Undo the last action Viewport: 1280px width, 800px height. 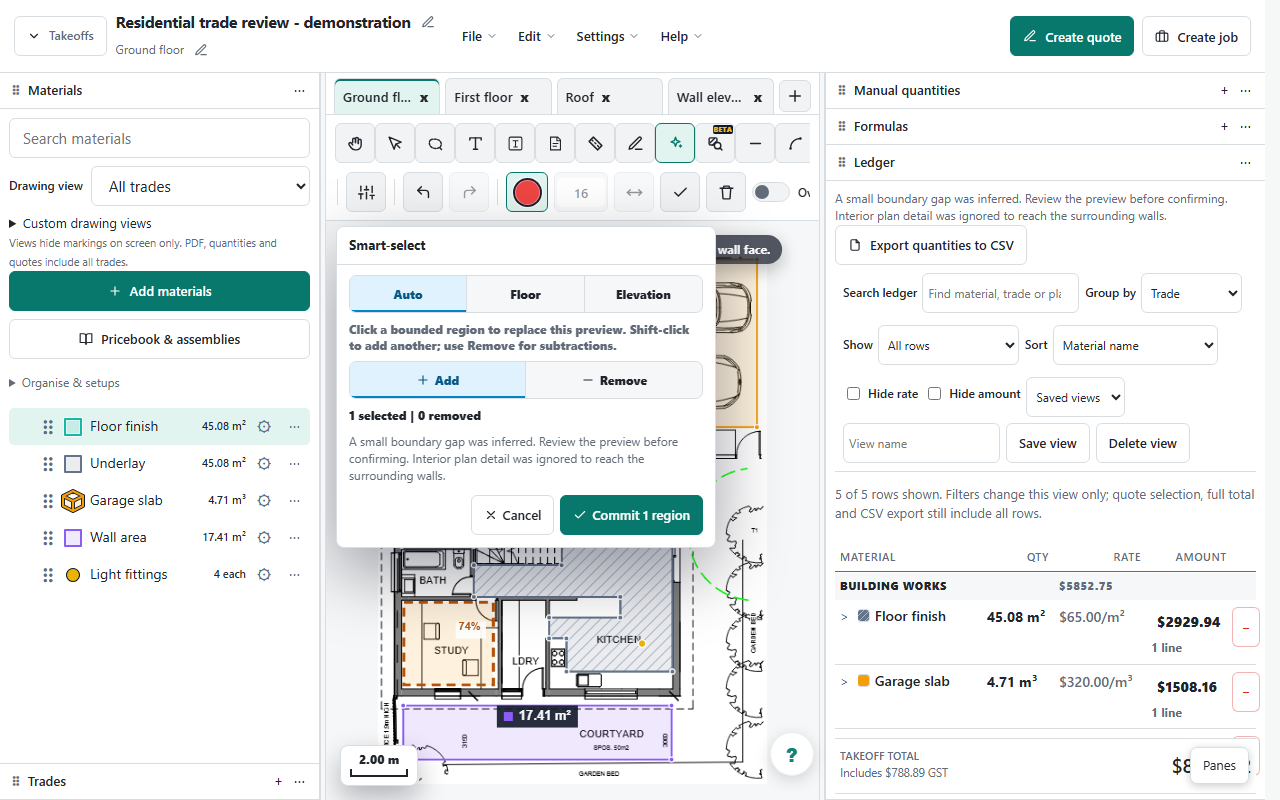(x=423, y=192)
